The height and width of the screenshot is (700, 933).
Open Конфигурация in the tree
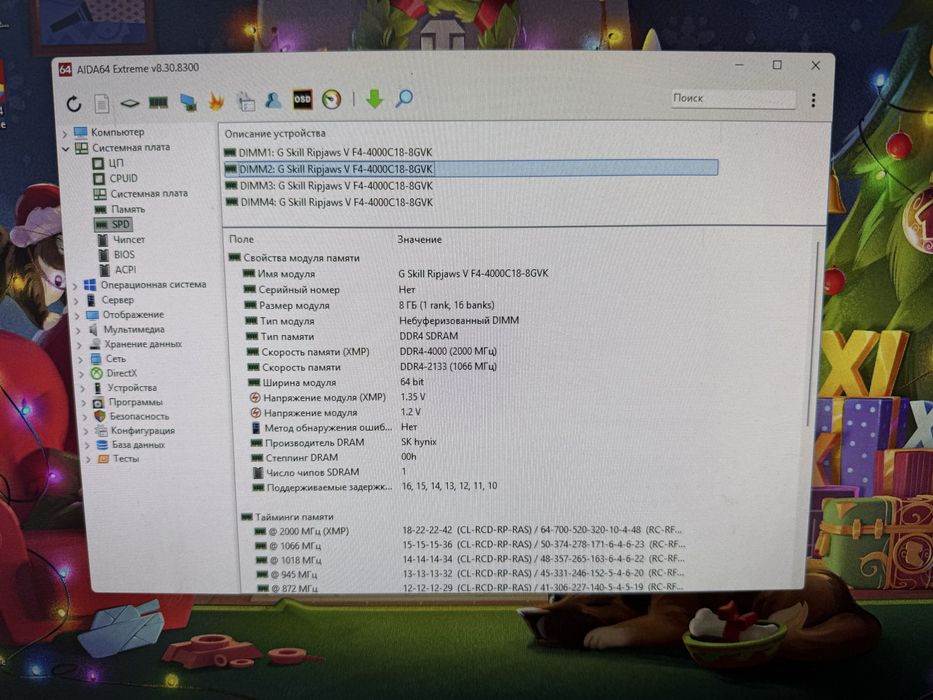coord(143,431)
